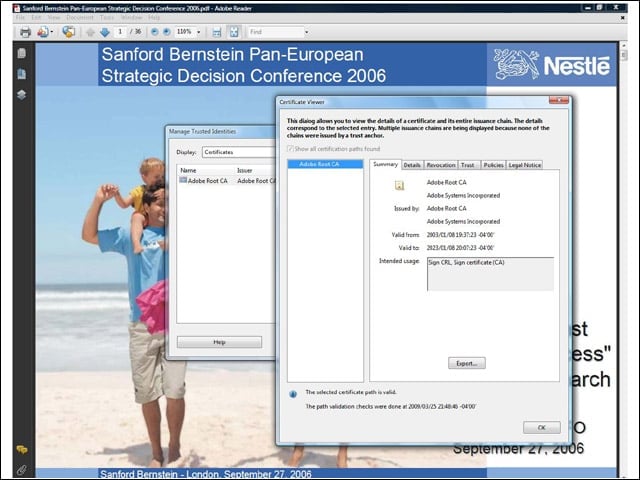
Task: Click the collaborate/share globe icon
Action: [x=69, y=32]
